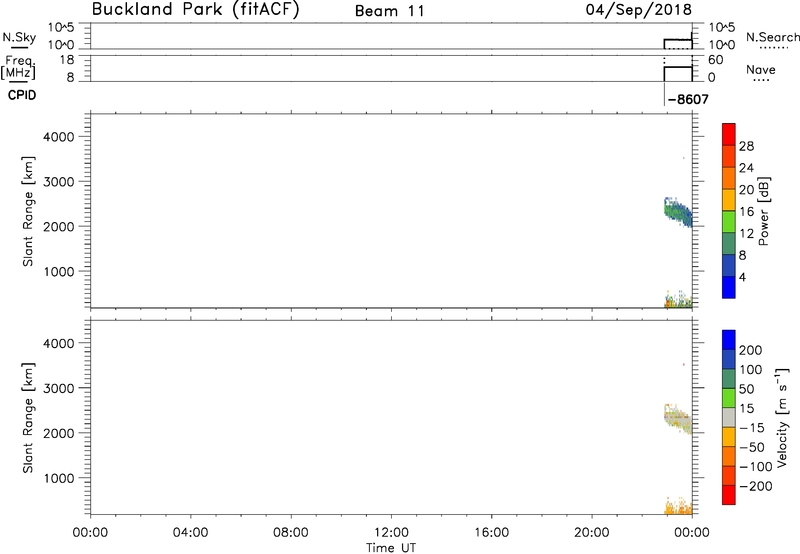Viewport: 800px width, 554px height.
Task: Click the 24 tick on Power colorbar
Action: (x=746, y=168)
